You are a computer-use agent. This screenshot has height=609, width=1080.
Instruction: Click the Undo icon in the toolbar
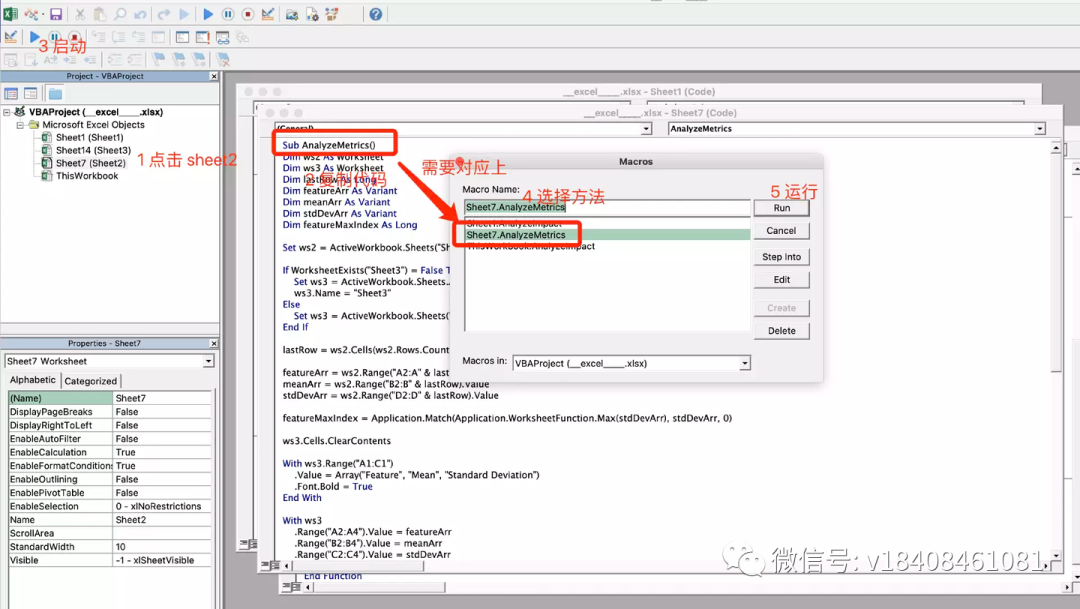(140, 13)
